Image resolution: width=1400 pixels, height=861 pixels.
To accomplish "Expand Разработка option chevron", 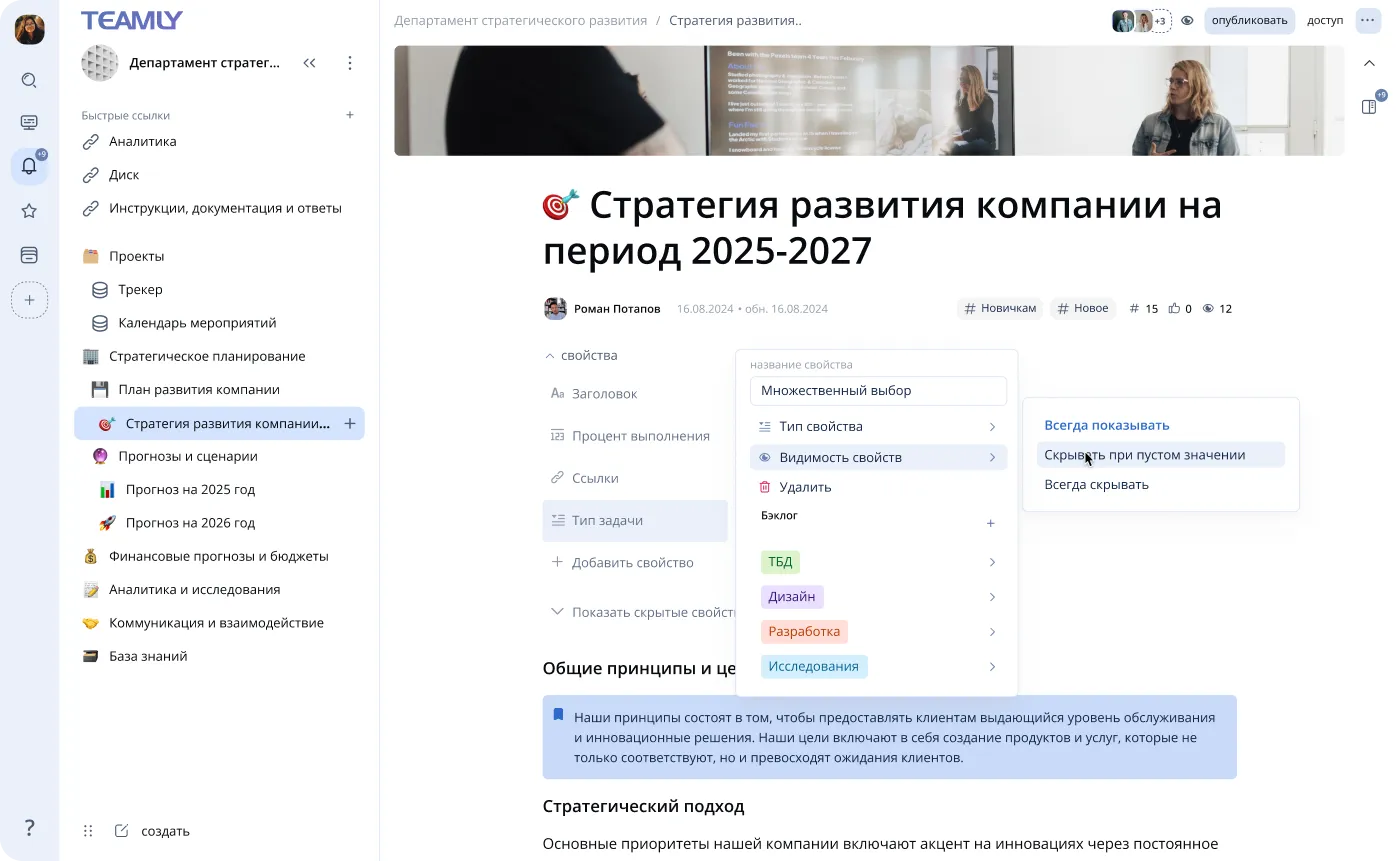I will click(992, 632).
